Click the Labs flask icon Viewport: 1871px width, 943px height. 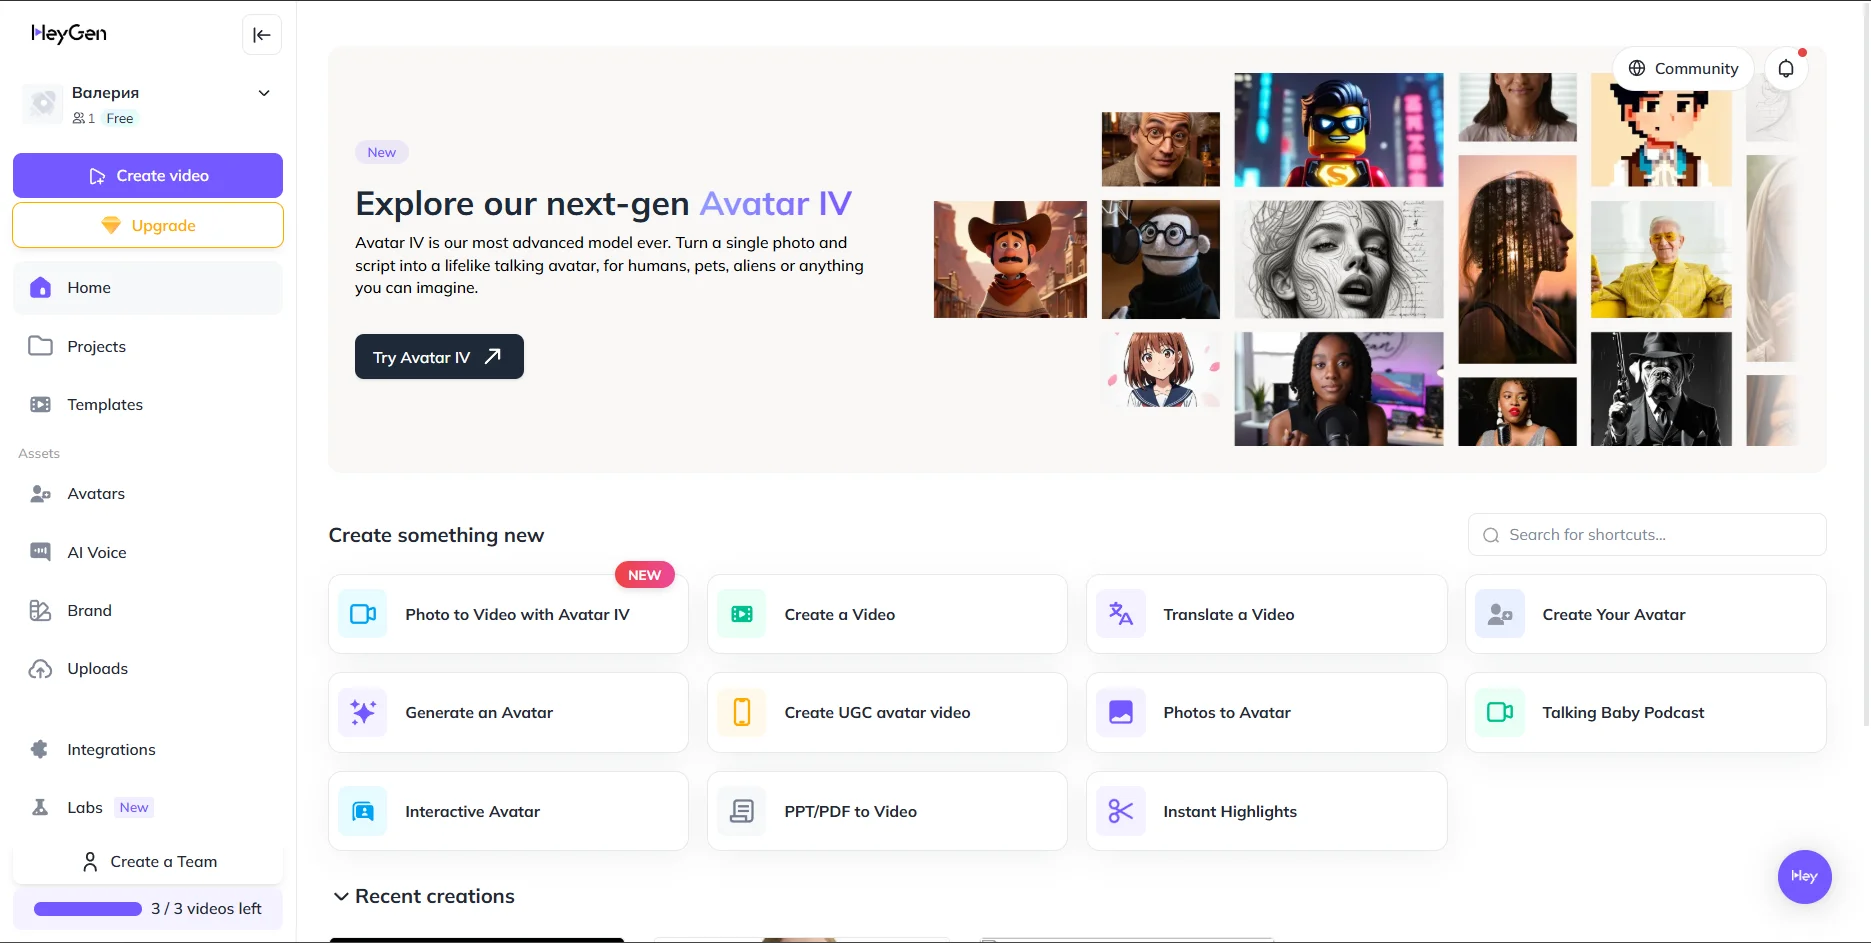[x=40, y=808]
